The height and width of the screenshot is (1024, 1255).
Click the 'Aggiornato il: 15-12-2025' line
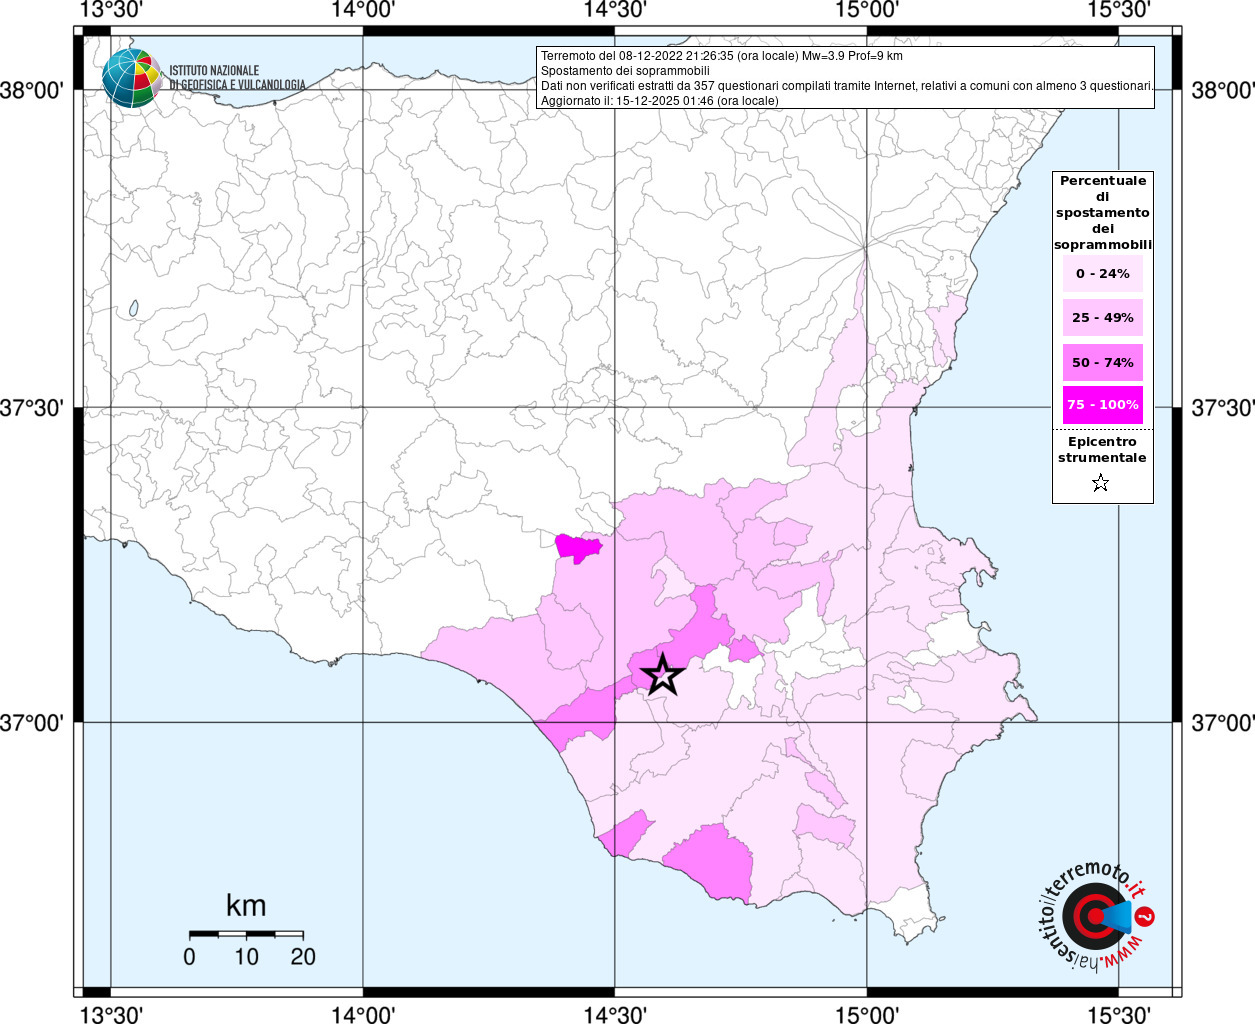tap(659, 101)
